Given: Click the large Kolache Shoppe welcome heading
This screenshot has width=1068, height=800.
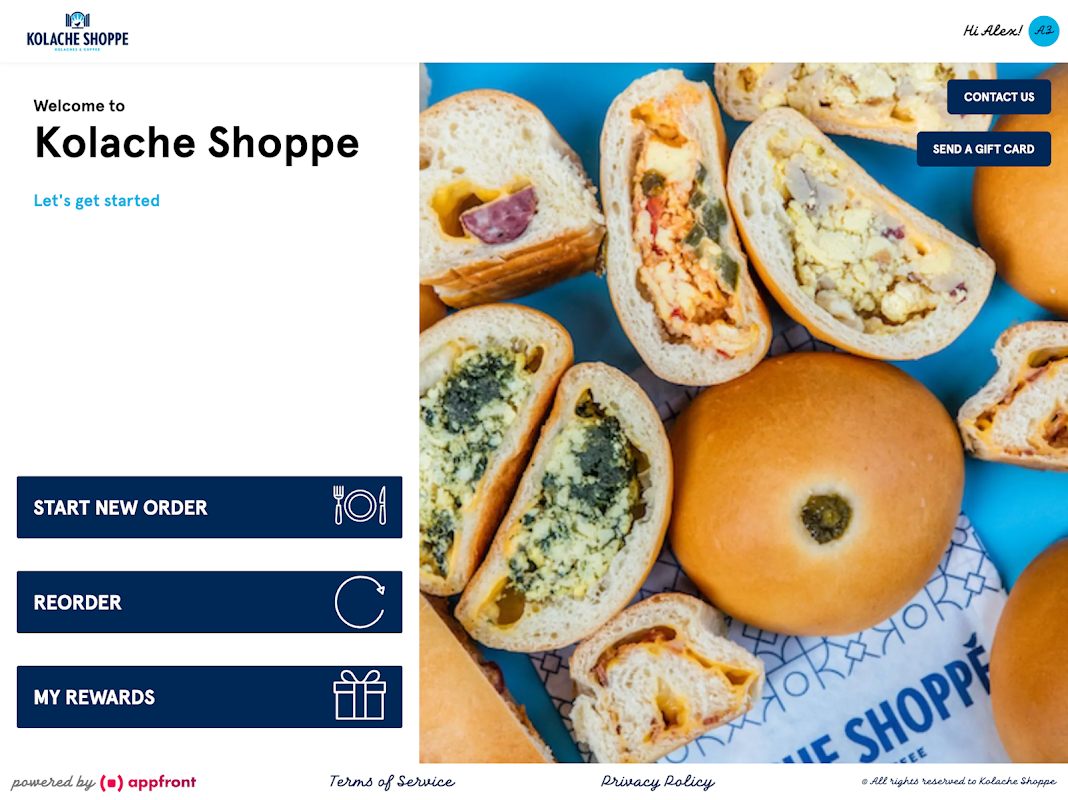Looking at the screenshot, I should coord(197,143).
